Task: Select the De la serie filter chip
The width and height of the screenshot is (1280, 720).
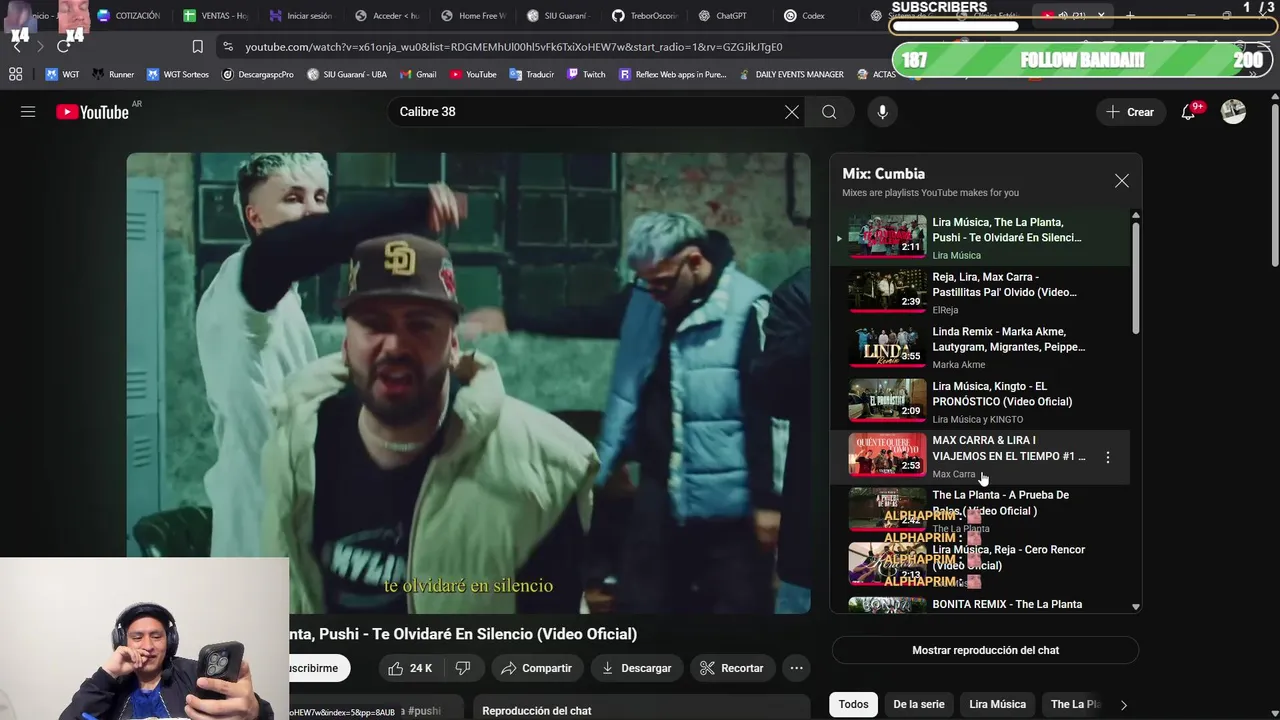Action: coord(918,704)
